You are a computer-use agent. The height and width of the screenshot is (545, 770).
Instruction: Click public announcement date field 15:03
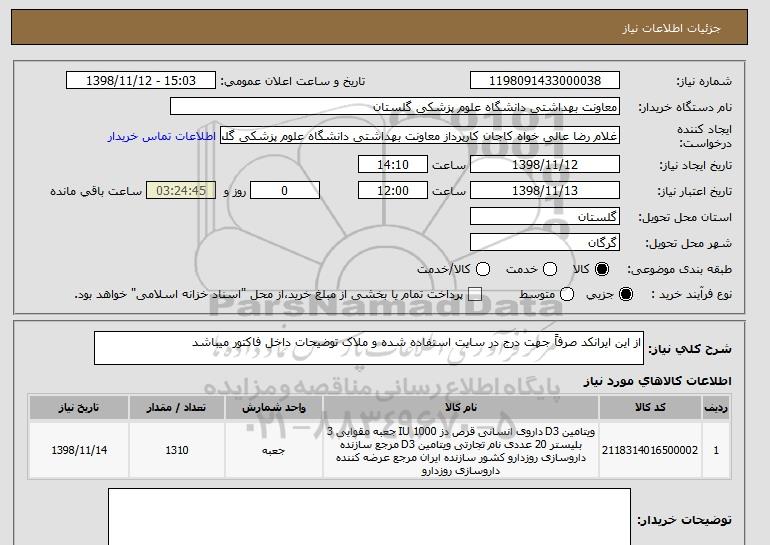point(141,81)
